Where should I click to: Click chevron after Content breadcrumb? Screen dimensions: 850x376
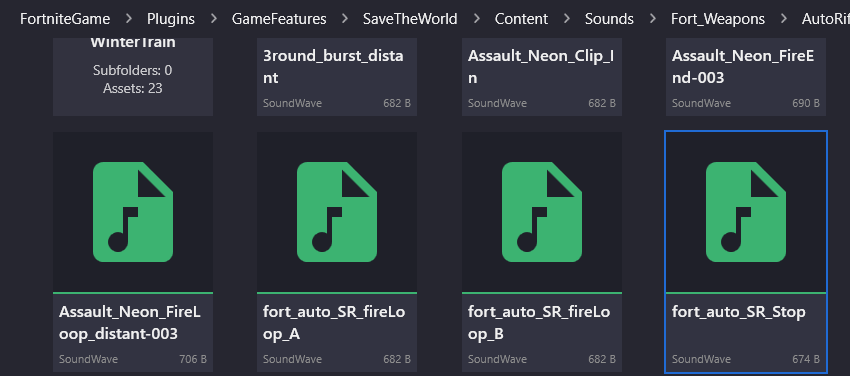click(x=567, y=19)
